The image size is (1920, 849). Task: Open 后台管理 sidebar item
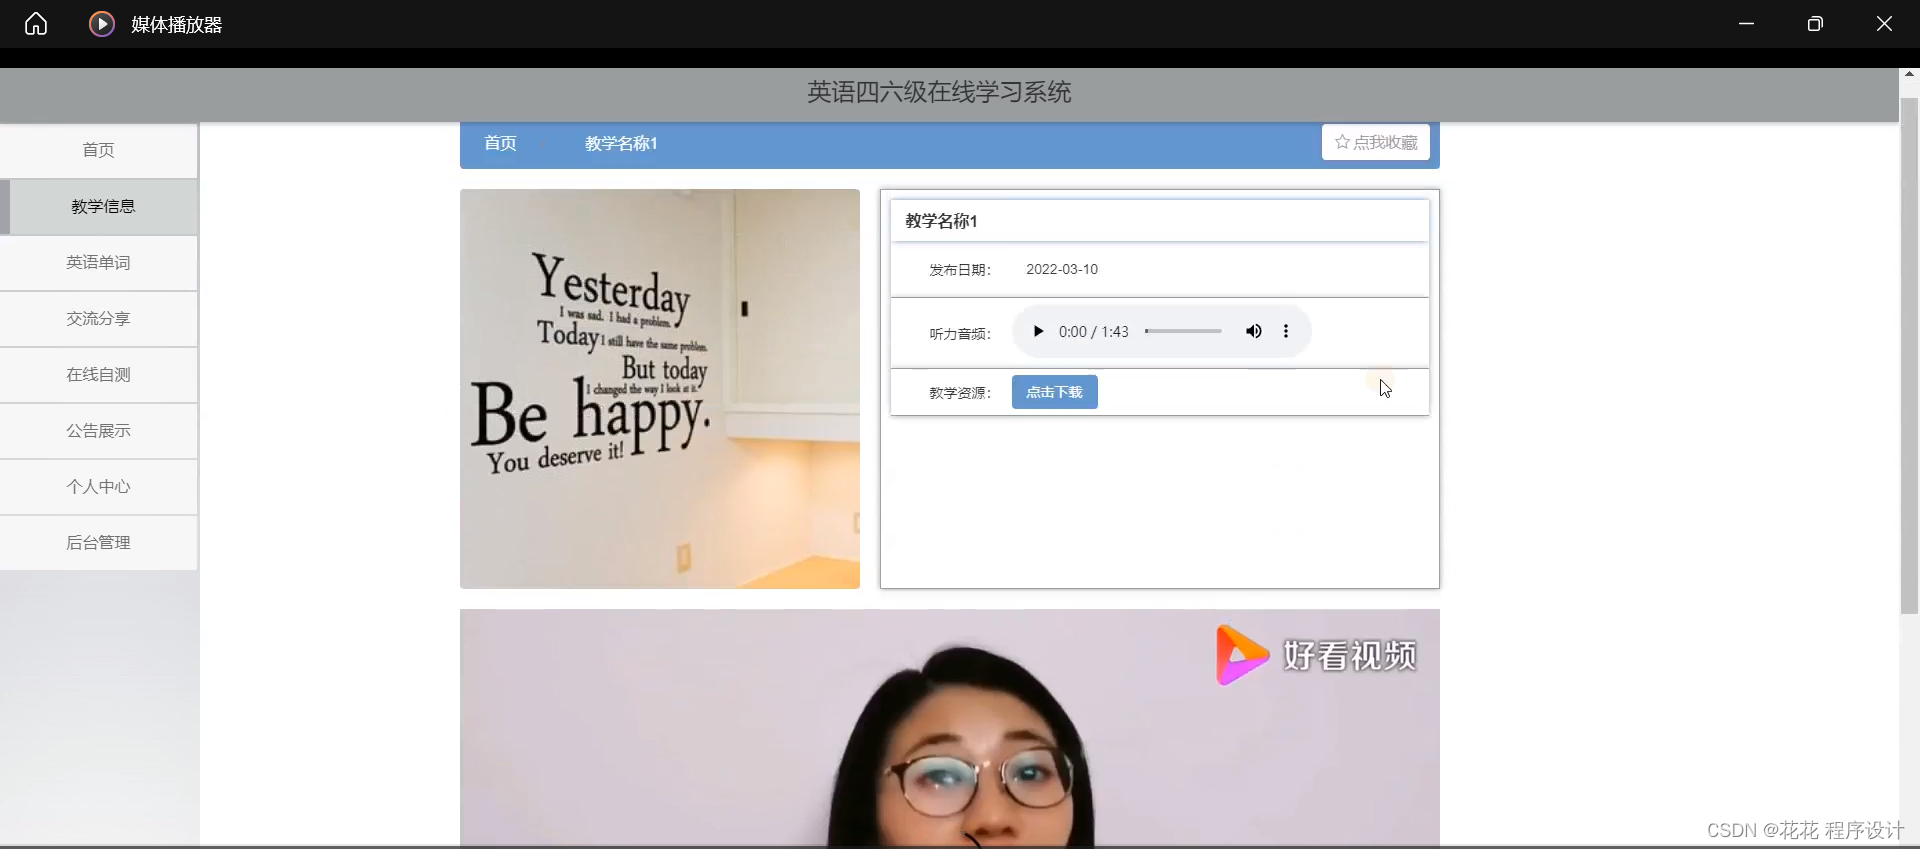click(x=98, y=542)
